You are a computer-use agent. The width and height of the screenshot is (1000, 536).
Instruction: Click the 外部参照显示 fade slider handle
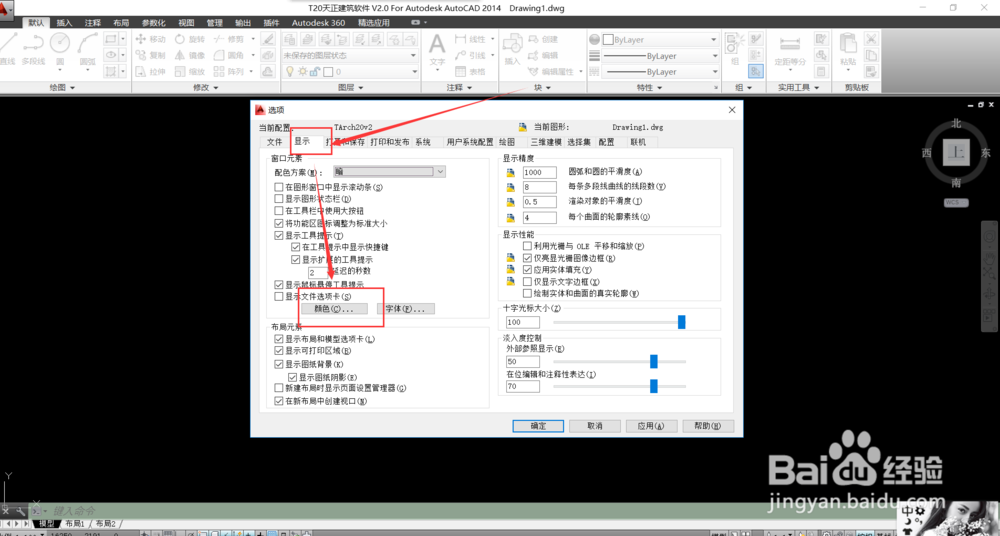[654, 362]
